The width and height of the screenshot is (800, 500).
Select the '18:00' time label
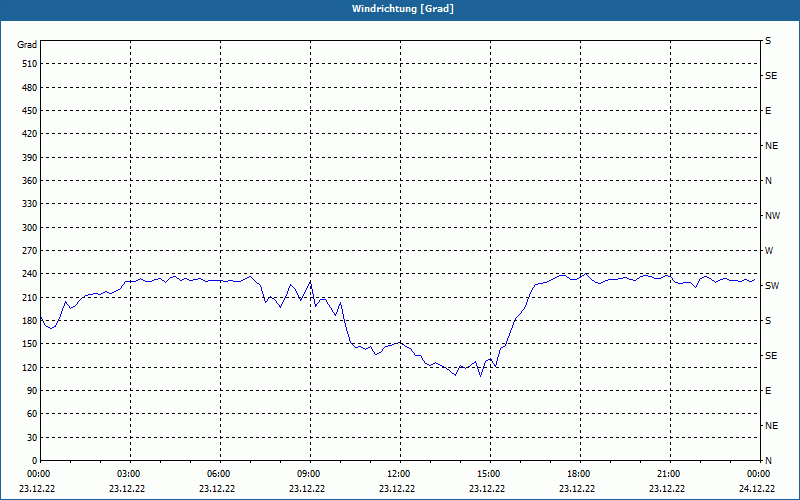point(580,474)
